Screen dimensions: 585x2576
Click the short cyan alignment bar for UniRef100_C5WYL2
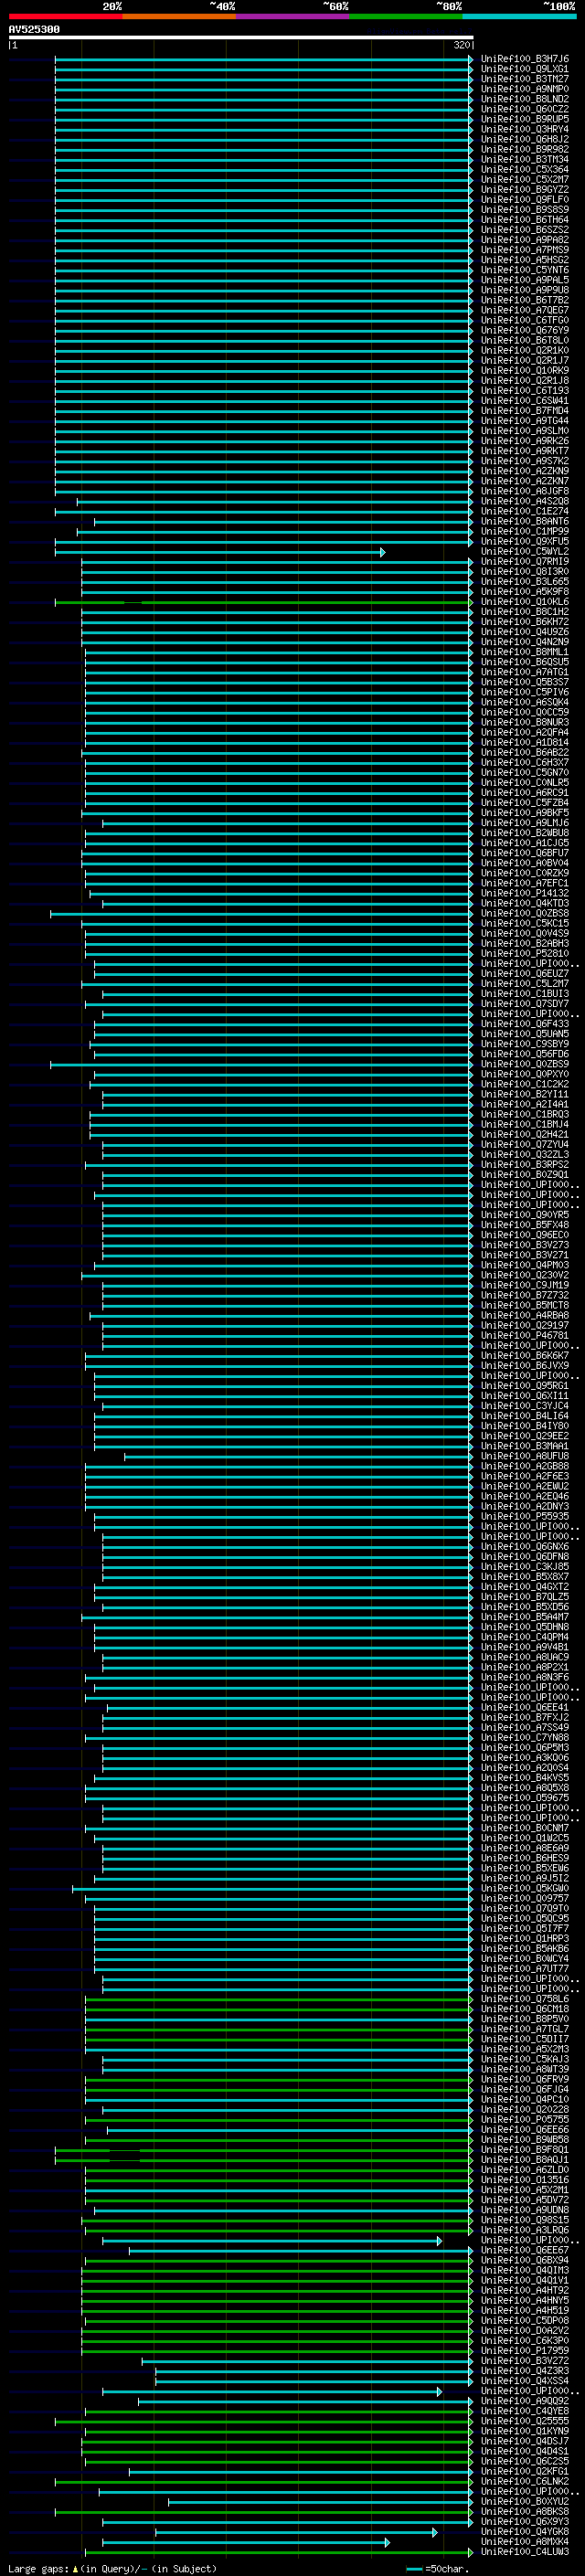coord(220,552)
